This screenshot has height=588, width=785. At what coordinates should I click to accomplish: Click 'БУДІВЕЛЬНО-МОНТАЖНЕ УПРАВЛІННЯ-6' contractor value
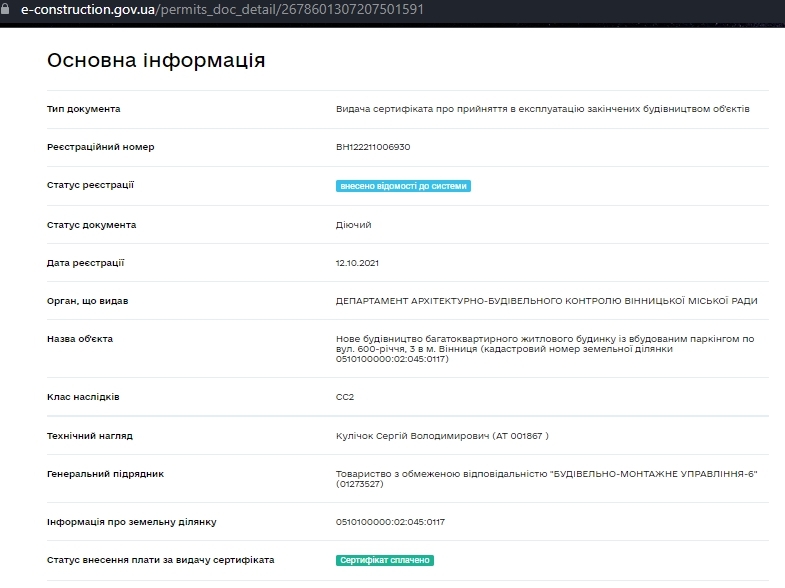point(547,479)
